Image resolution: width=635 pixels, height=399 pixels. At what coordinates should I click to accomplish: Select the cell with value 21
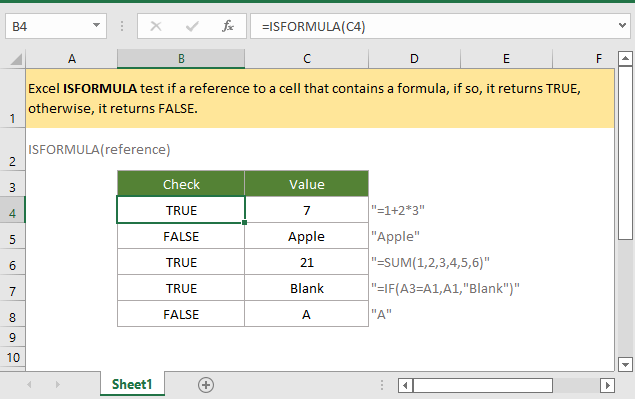pyautogui.click(x=307, y=262)
